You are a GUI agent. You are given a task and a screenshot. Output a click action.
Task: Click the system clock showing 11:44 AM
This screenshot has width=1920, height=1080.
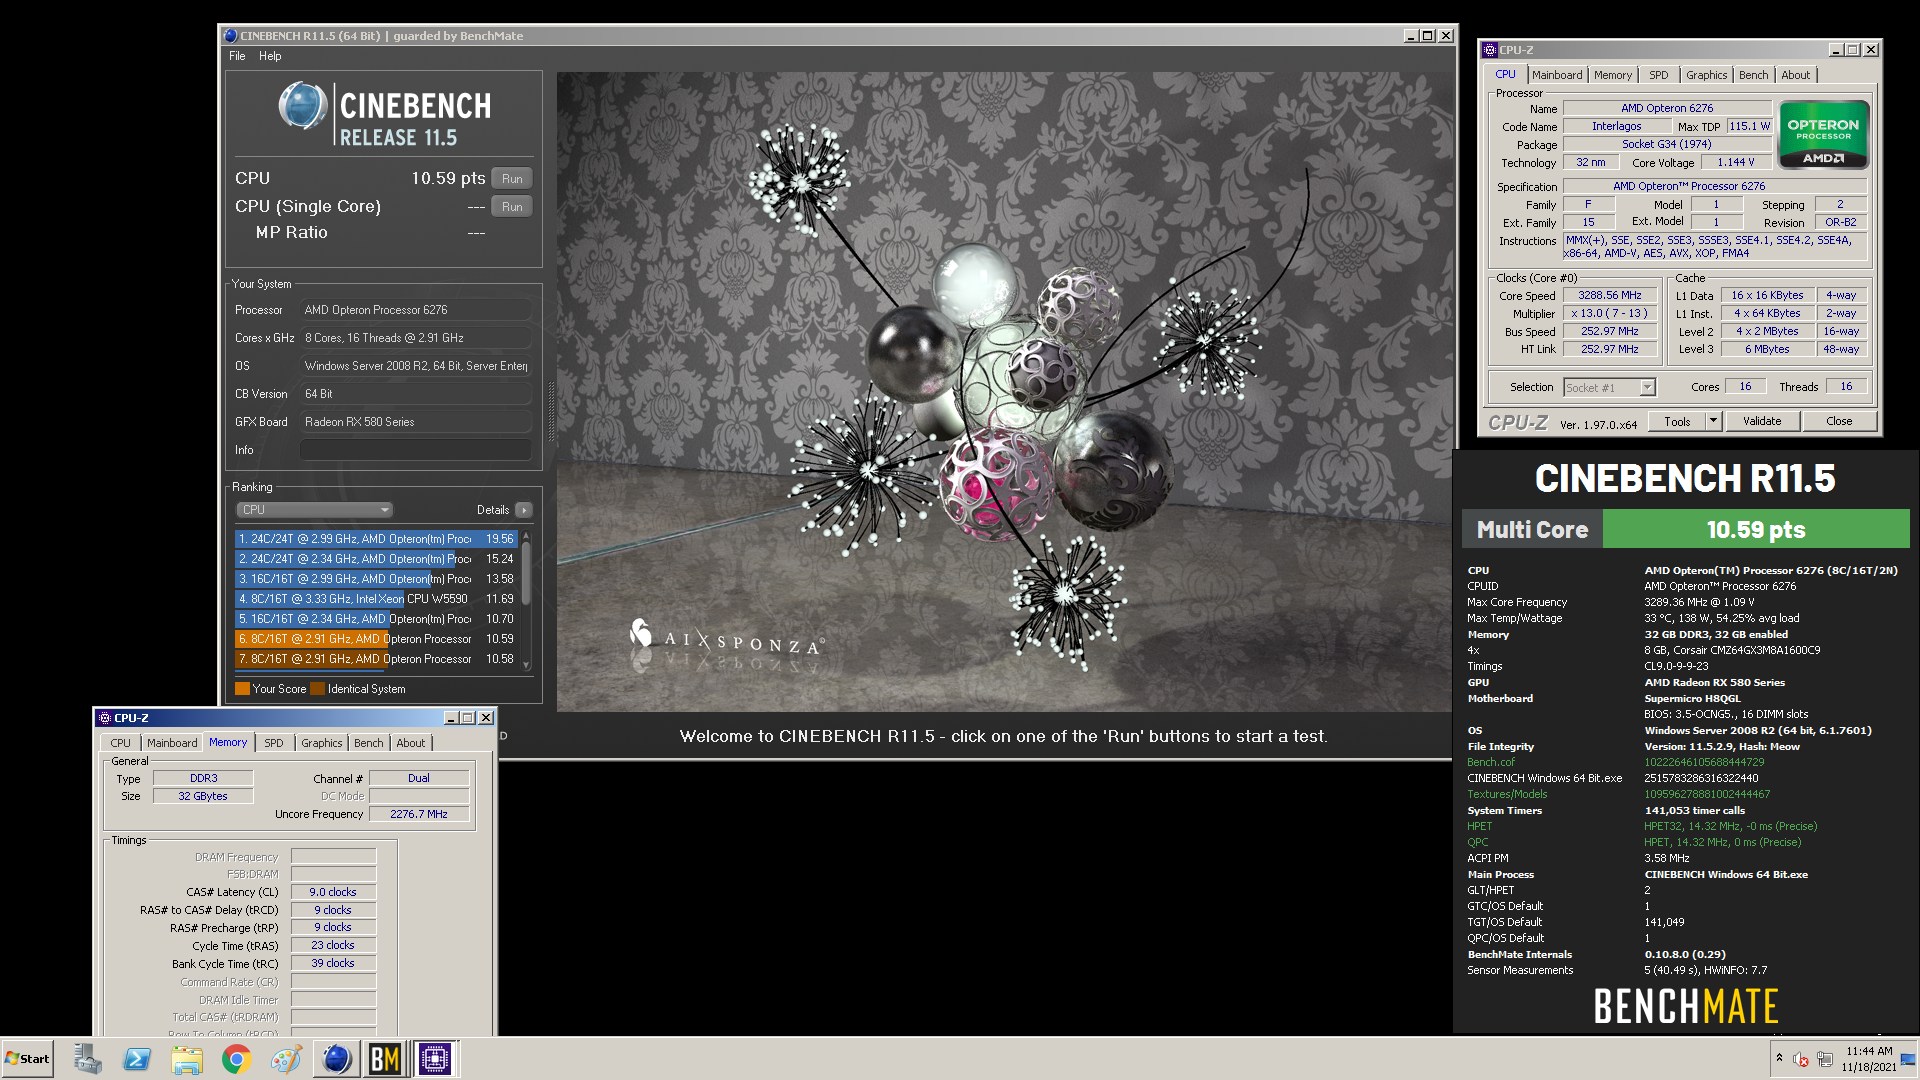pyautogui.click(x=1869, y=1058)
